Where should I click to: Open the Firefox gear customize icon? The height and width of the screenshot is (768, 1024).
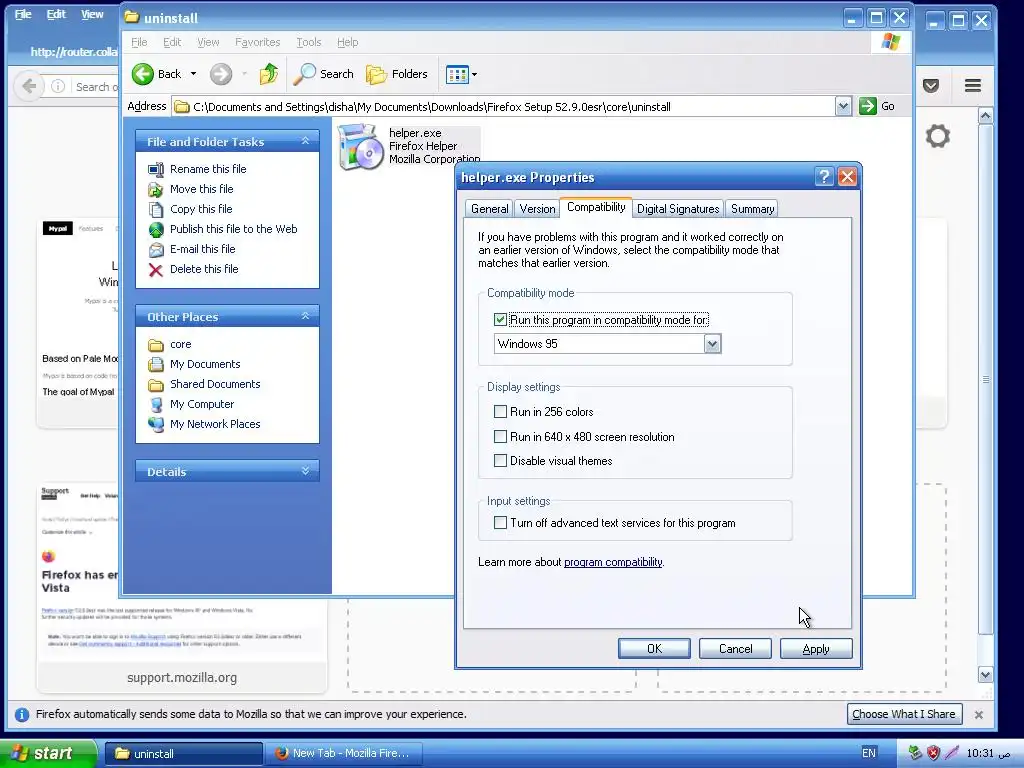tap(938, 136)
